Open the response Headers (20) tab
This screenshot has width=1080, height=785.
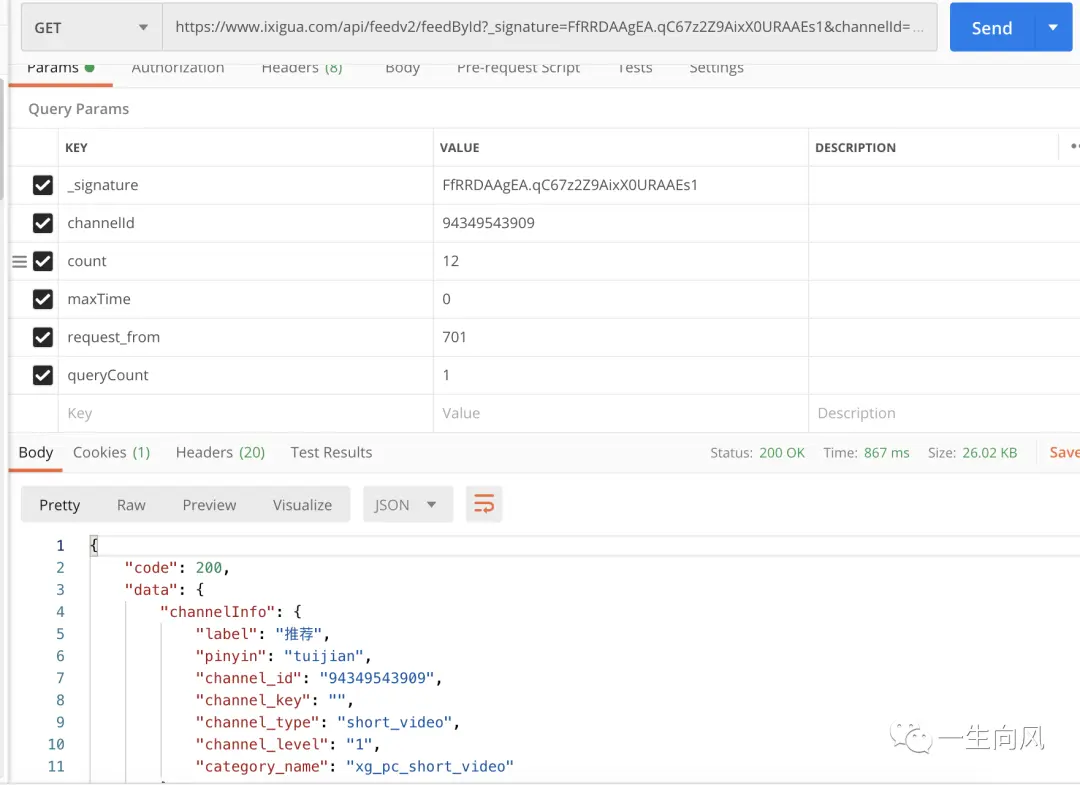click(220, 452)
